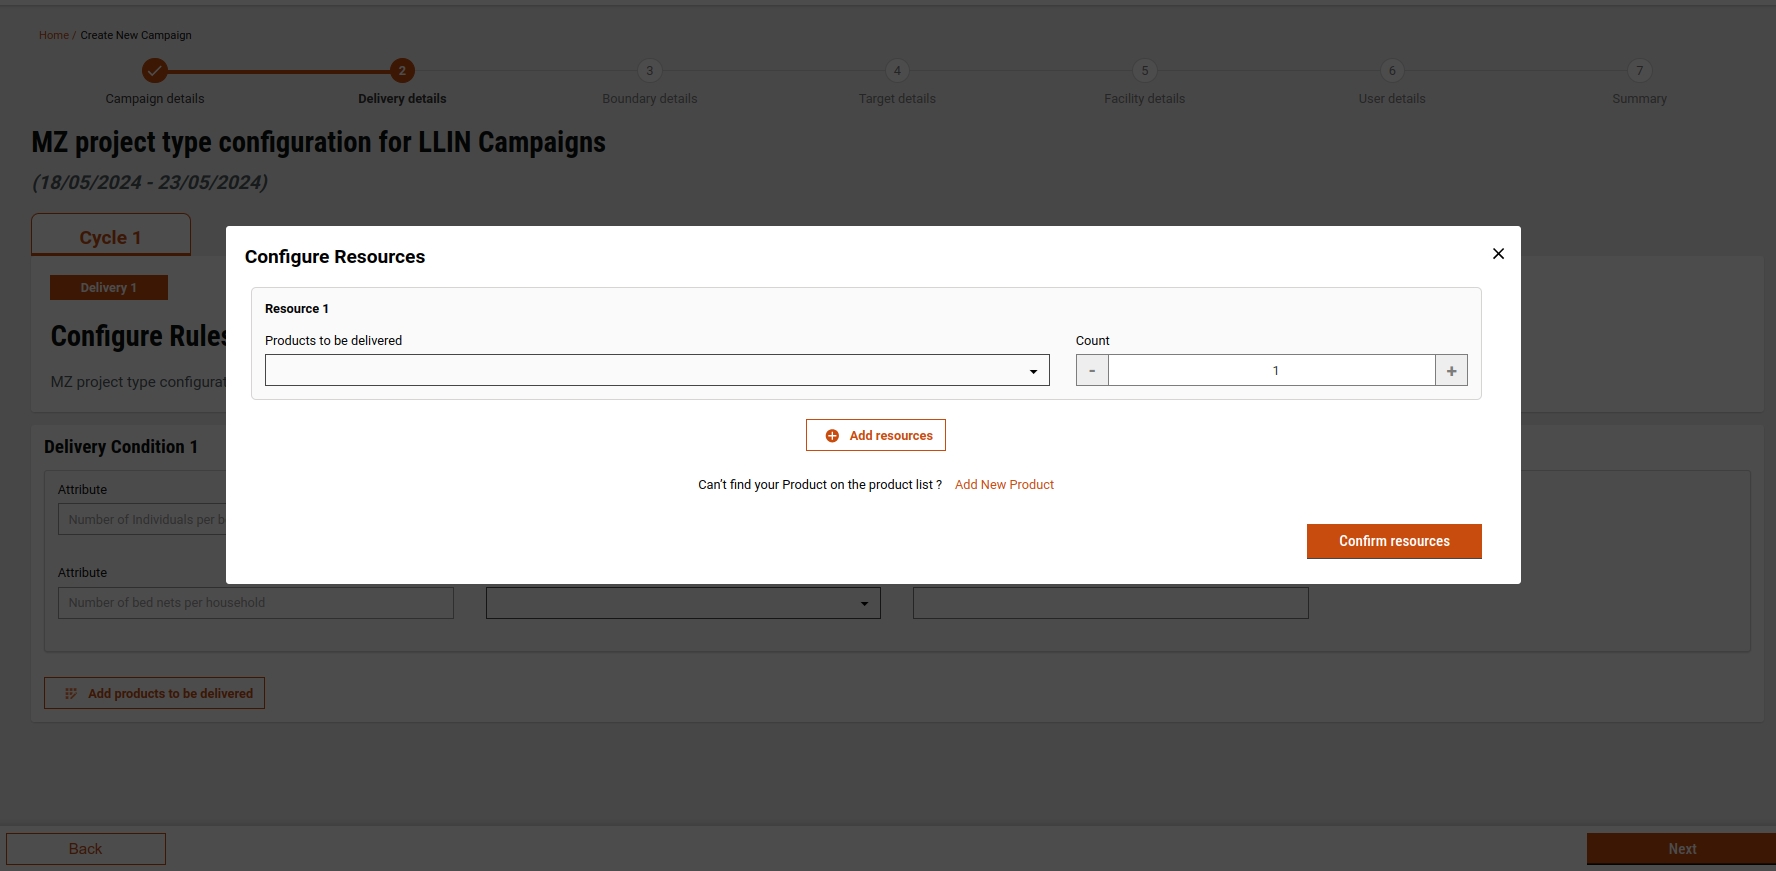The image size is (1776, 871).
Task: Click the Back button
Action: [x=86, y=849]
